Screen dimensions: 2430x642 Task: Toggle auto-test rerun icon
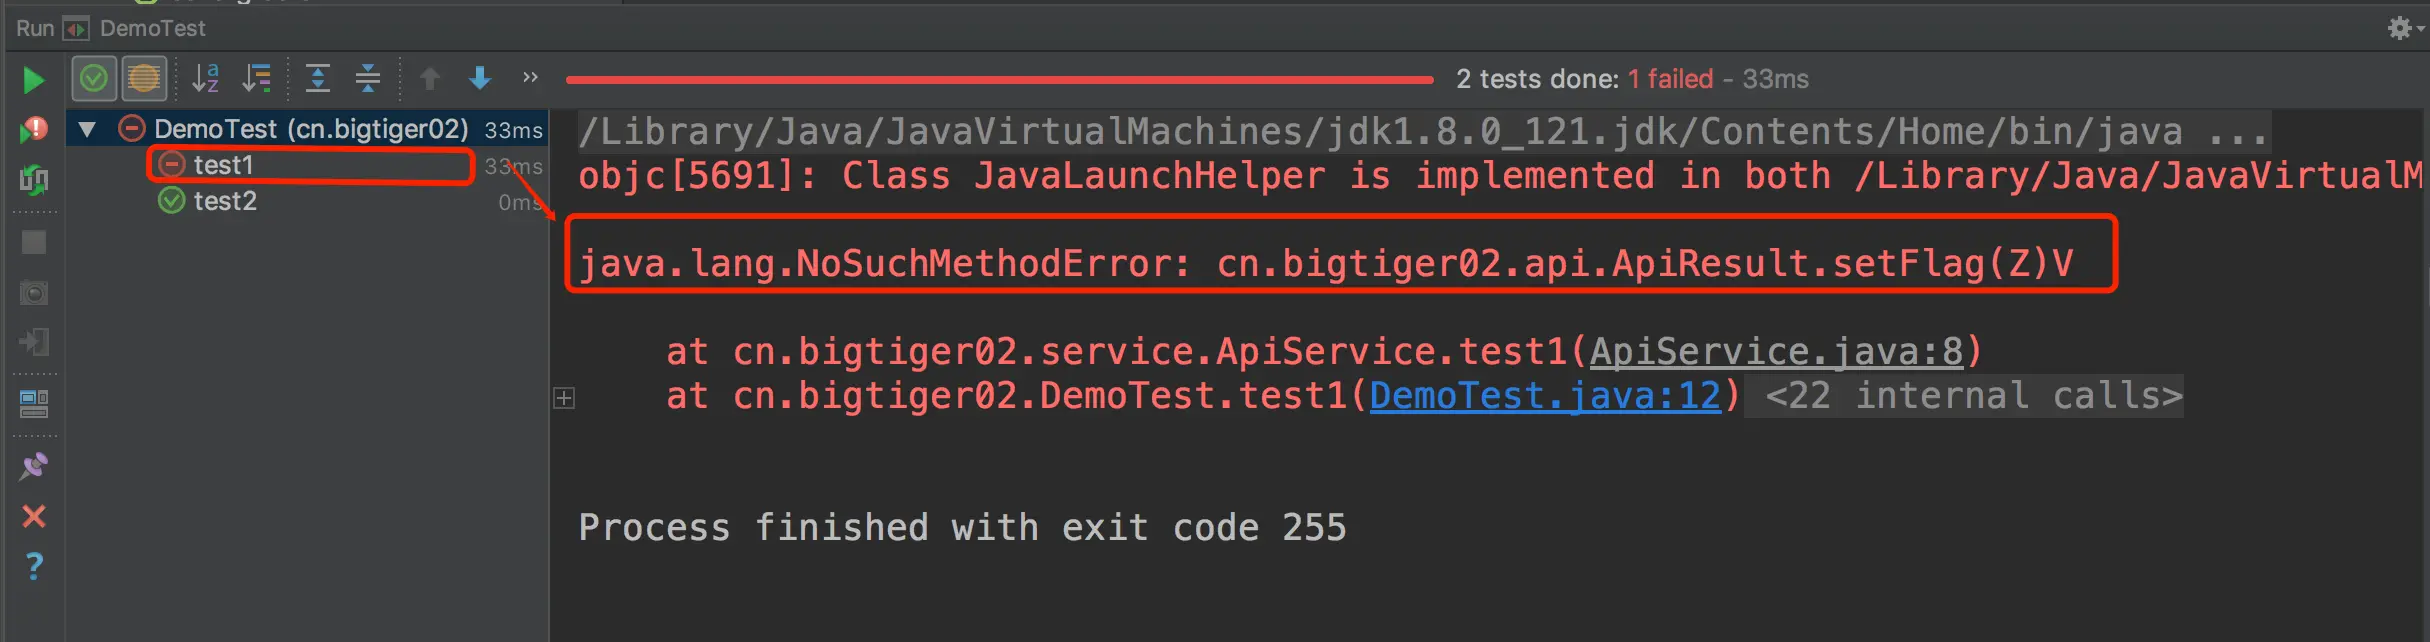point(33,180)
